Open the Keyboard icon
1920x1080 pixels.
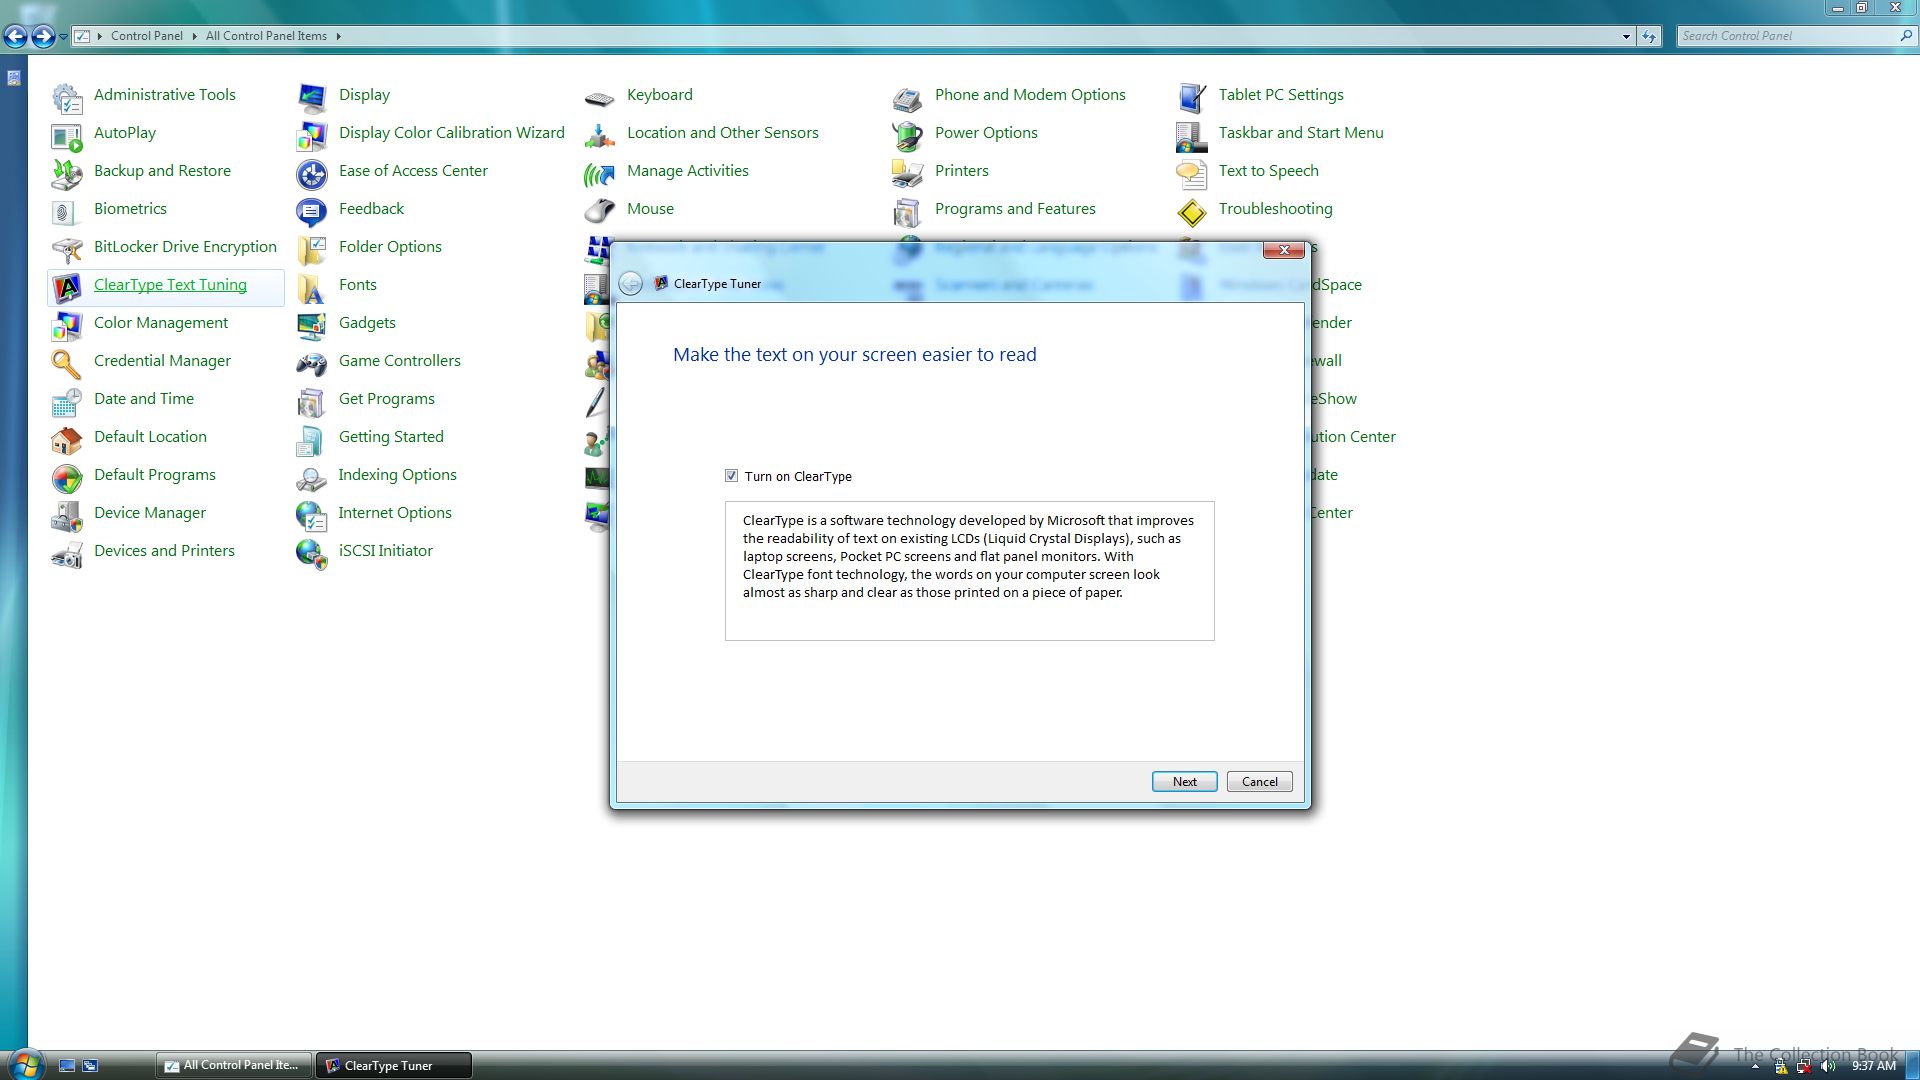[600, 98]
